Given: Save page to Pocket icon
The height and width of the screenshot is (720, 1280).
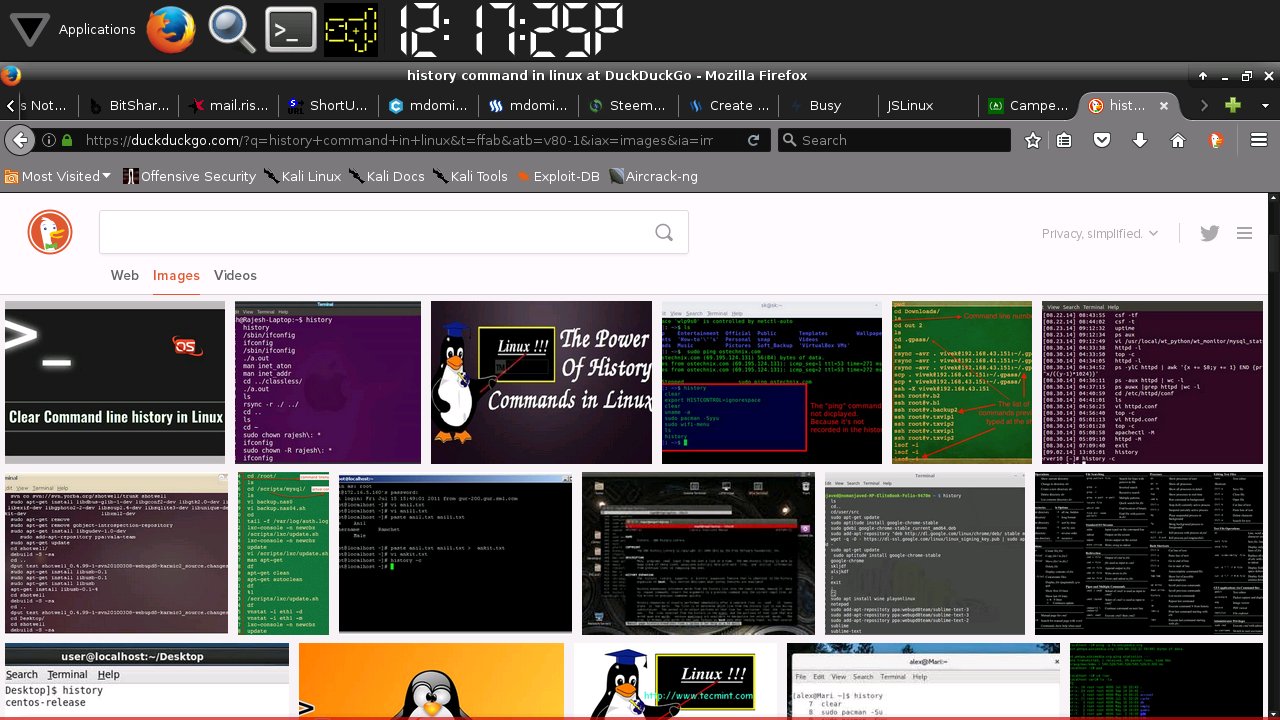Looking at the screenshot, I should pos(1101,140).
